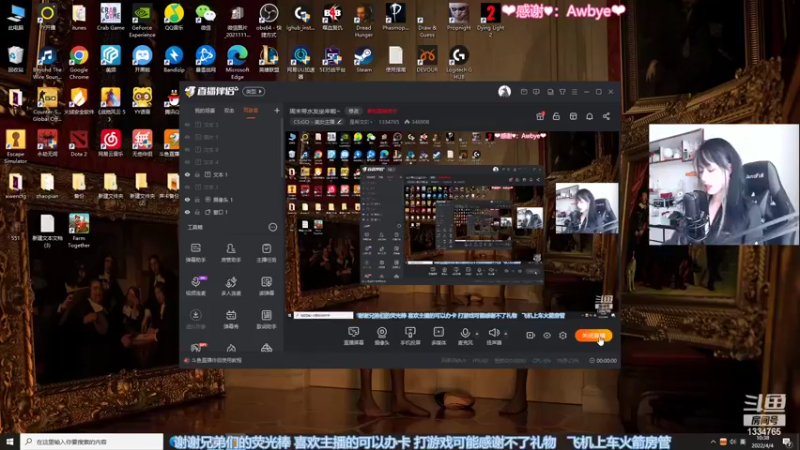Image resolution: width=800 pixels, height=450 pixels.
Task: Open the streamer tasks tool
Action: tap(266, 253)
